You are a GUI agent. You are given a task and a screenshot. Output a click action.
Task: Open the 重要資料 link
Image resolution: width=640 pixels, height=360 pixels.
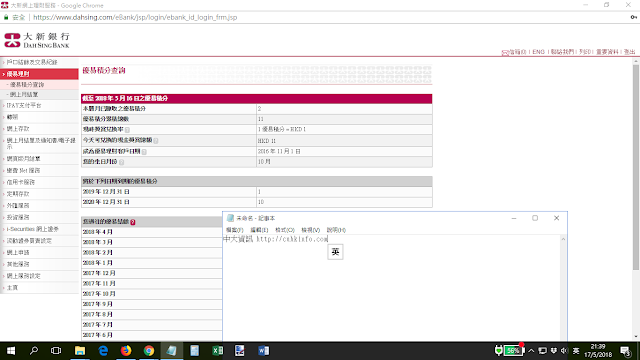[607, 52]
